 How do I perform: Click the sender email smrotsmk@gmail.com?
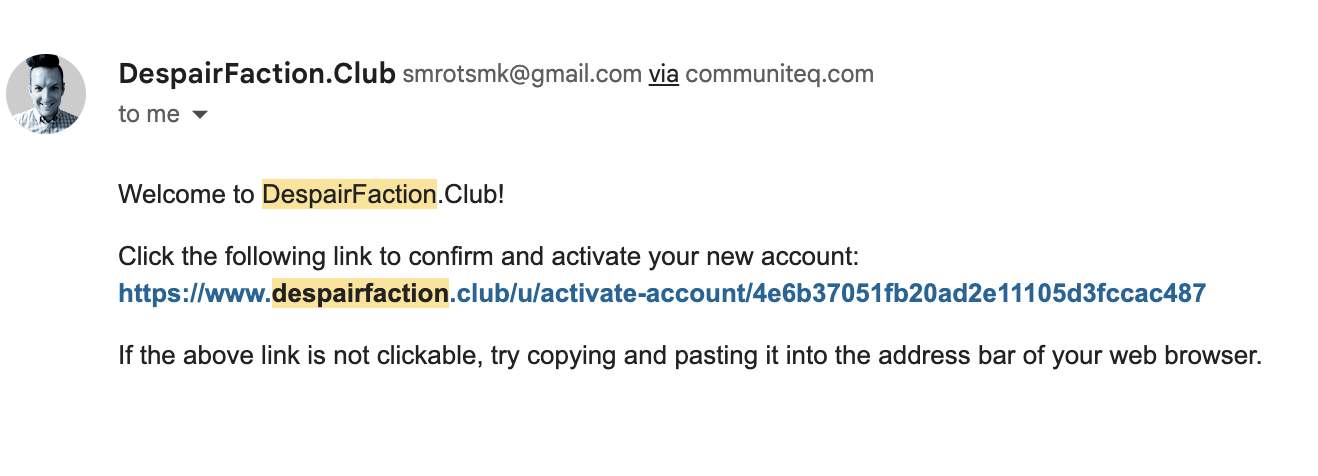[x=522, y=74]
